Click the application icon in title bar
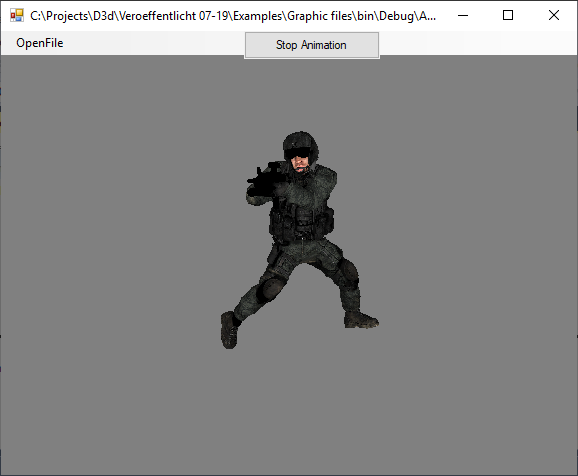Image resolution: width=578 pixels, height=476 pixels. [x=17, y=15]
